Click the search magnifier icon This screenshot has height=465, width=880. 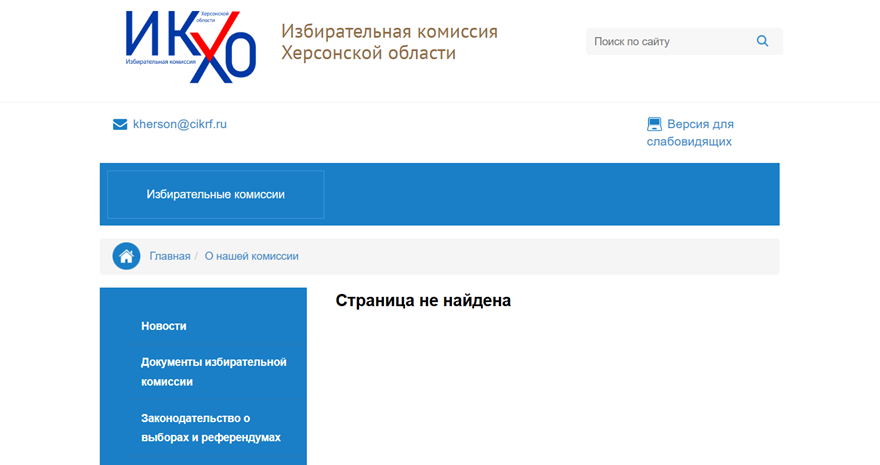[x=762, y=41]
